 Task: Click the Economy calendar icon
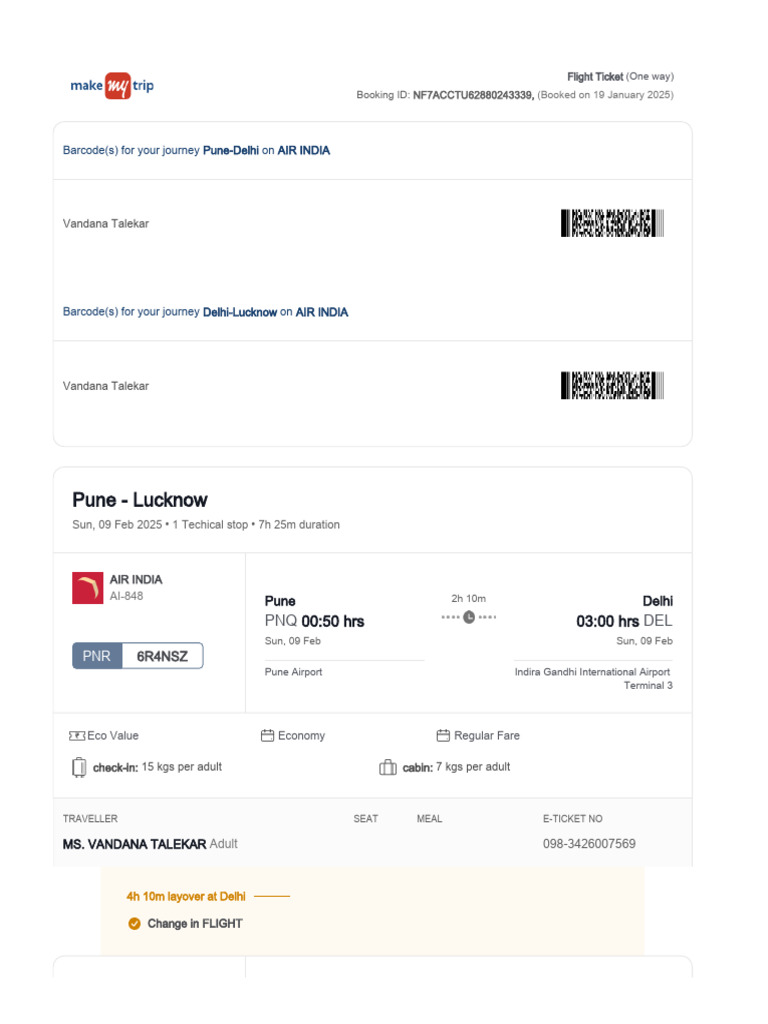(267, 735)
